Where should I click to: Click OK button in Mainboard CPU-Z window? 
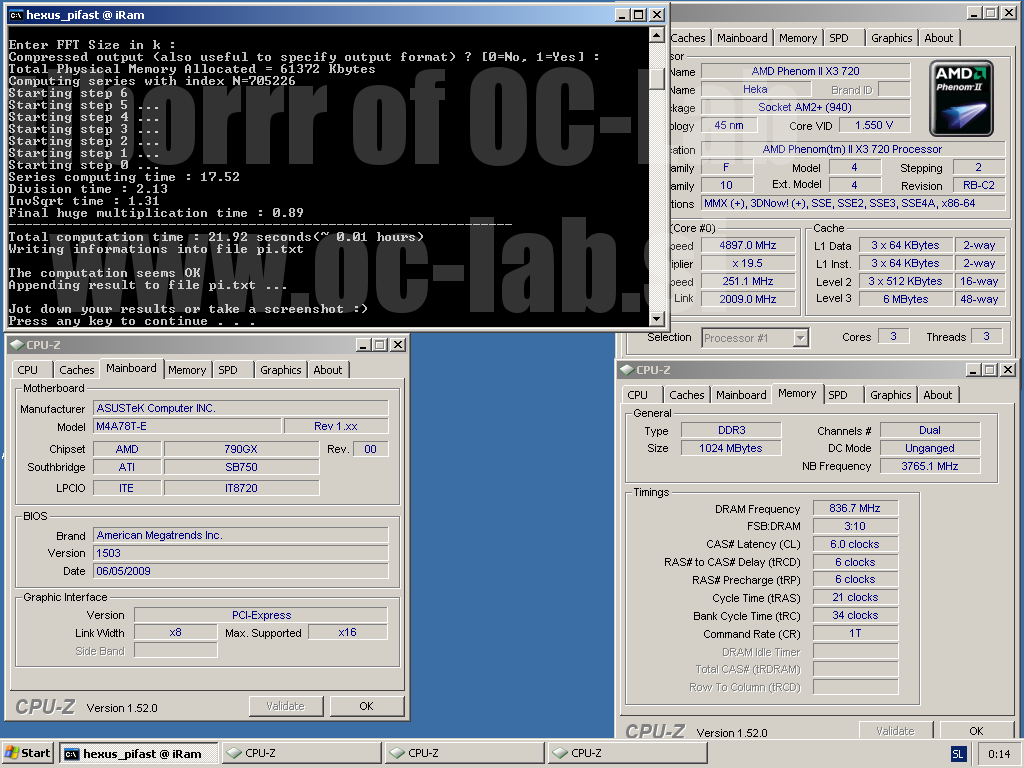click(366, 706)
